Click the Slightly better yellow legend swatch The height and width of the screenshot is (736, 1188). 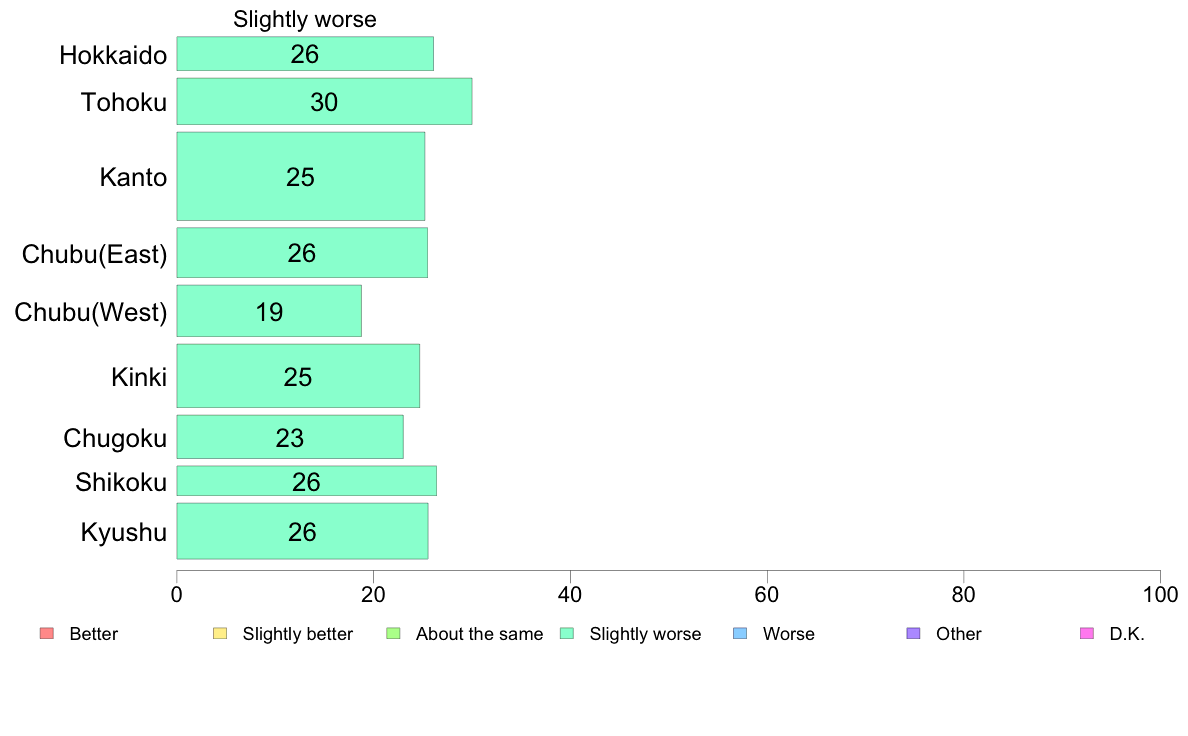220,634
